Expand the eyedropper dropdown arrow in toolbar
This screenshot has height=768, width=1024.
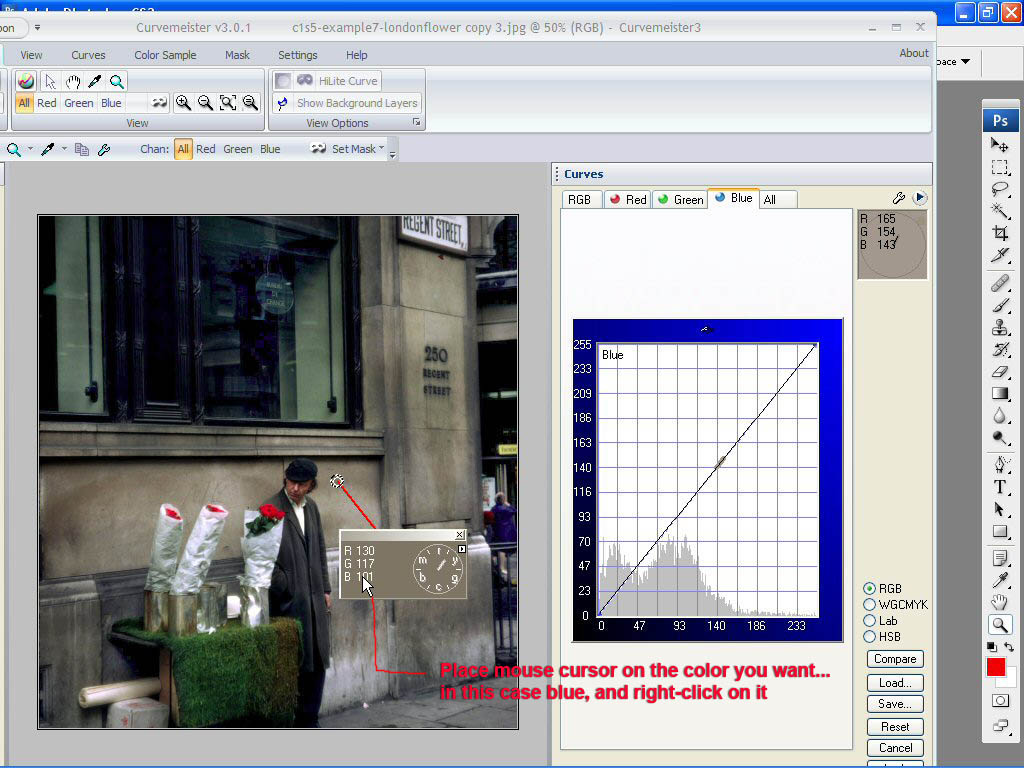coord(64,149)
